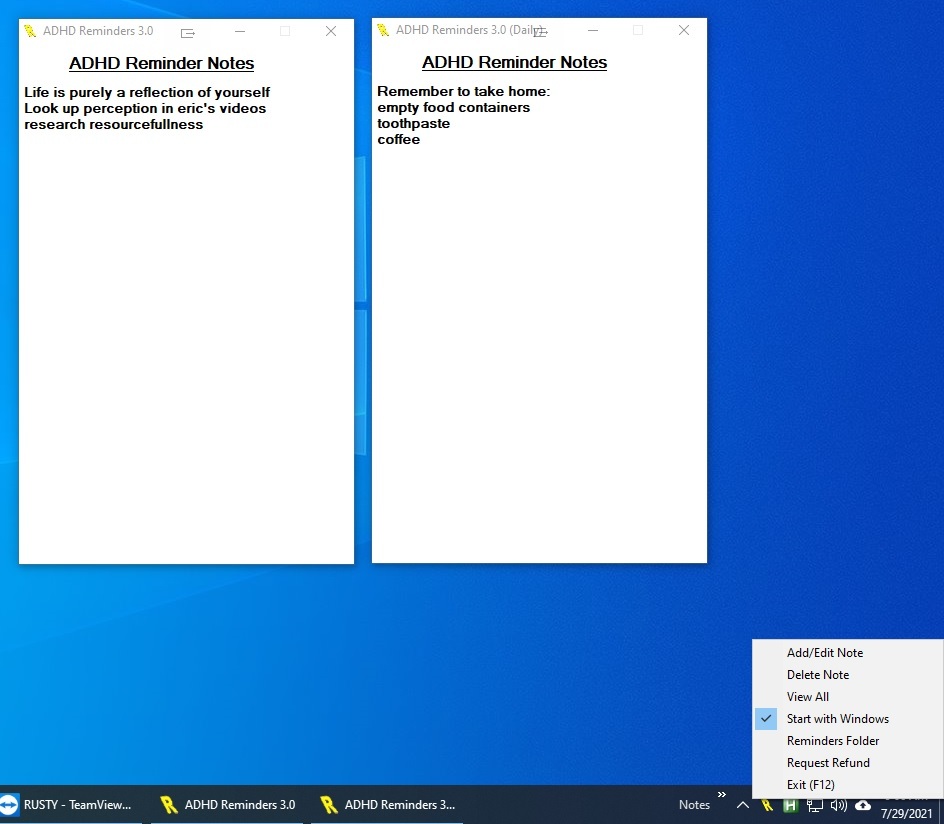Activate the truncated ADHD Reminders 3... taskbar button
944x824 pixels.
point(388,805)
